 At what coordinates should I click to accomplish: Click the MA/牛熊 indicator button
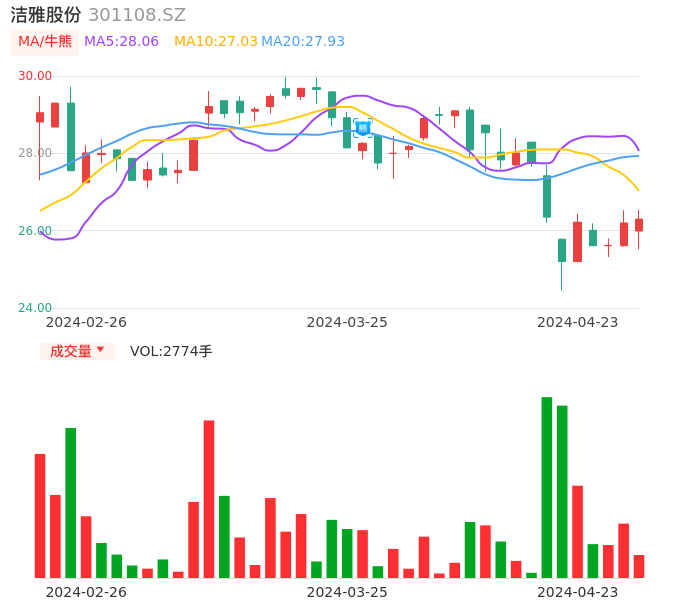pyautogui.click(x=44, y=41)
